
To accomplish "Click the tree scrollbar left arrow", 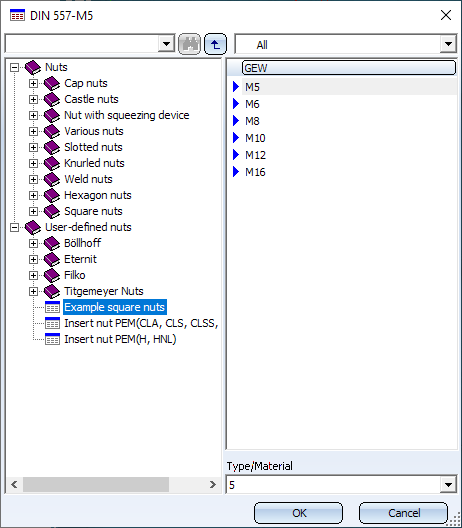I will click(14, 485).
